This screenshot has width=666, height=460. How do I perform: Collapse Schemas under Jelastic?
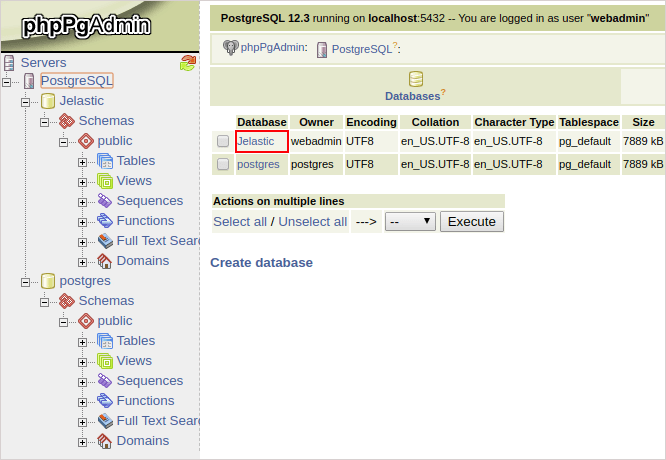tap(45, 122)
